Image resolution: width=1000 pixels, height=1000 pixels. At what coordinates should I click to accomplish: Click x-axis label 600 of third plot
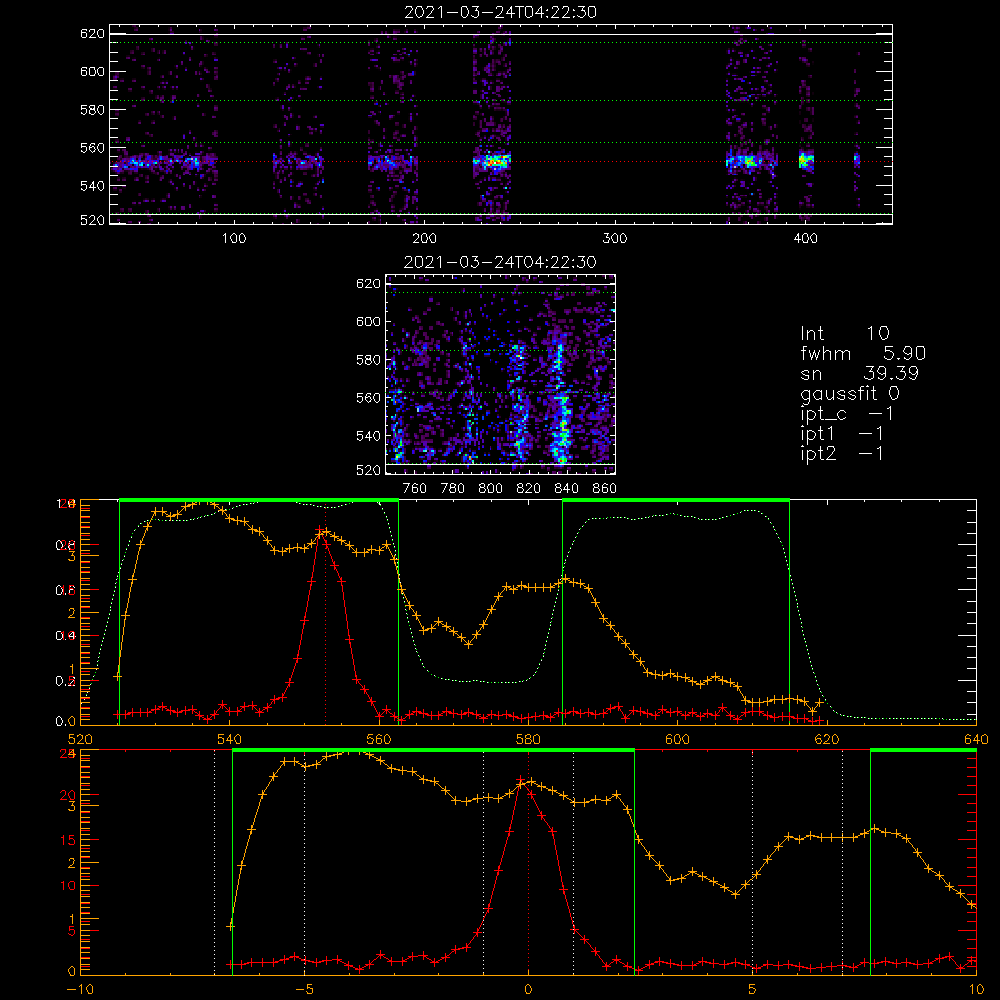click(677, 739)
